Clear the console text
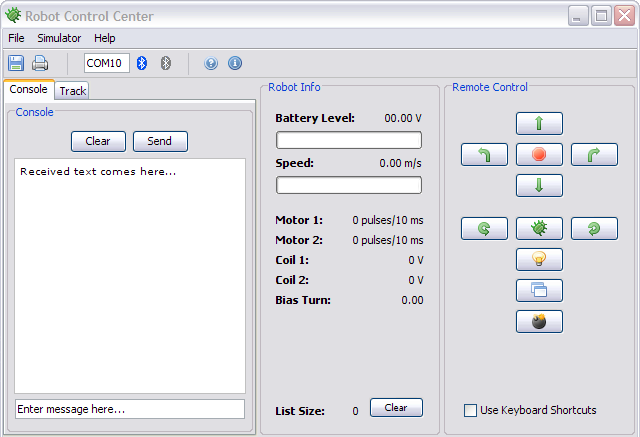 [98, 141]
